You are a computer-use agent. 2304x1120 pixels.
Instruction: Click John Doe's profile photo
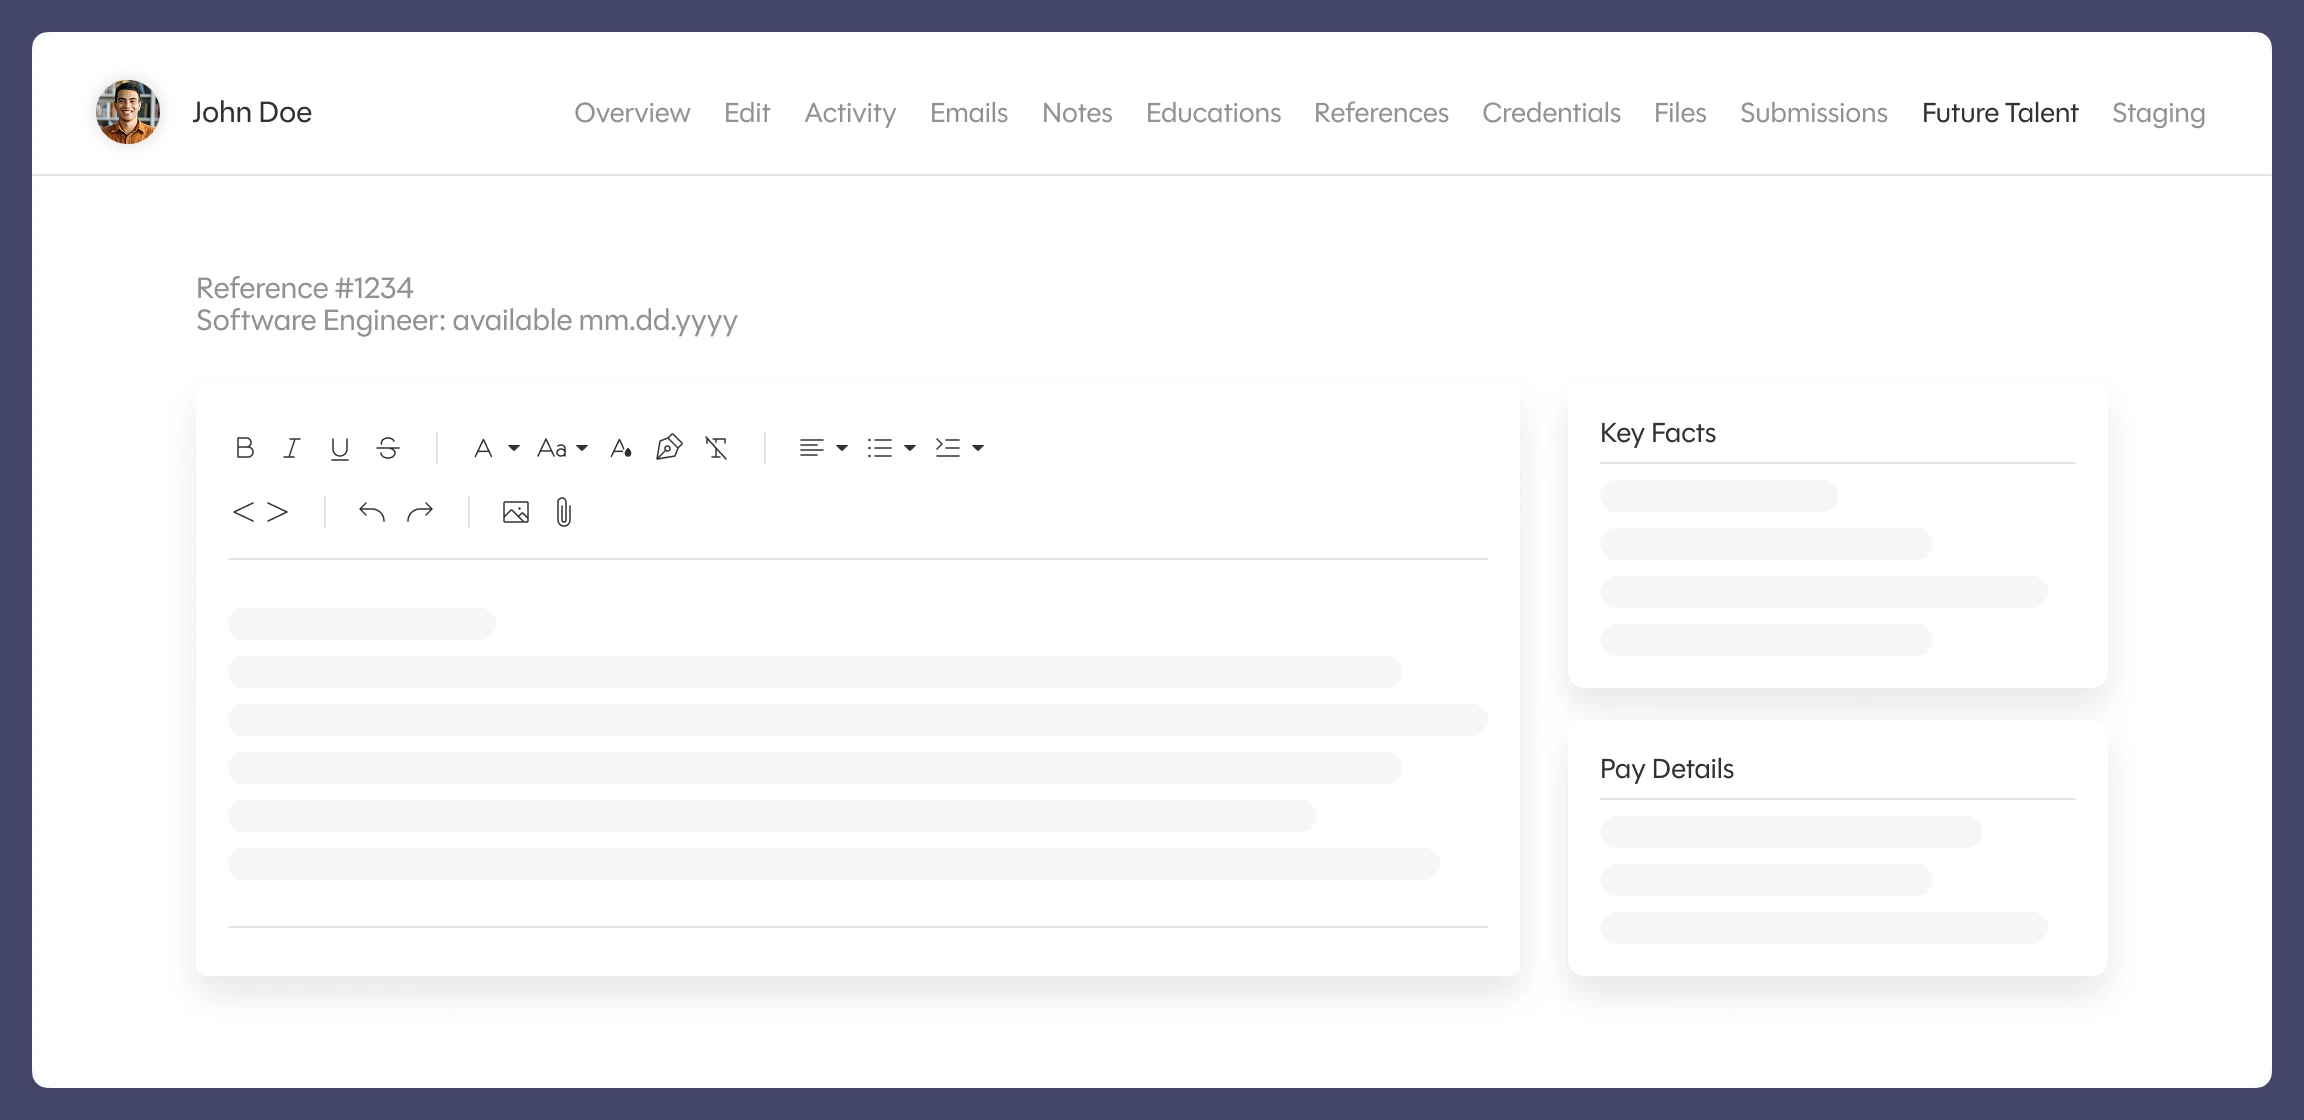pyautogui.click(x=128, y=112)
